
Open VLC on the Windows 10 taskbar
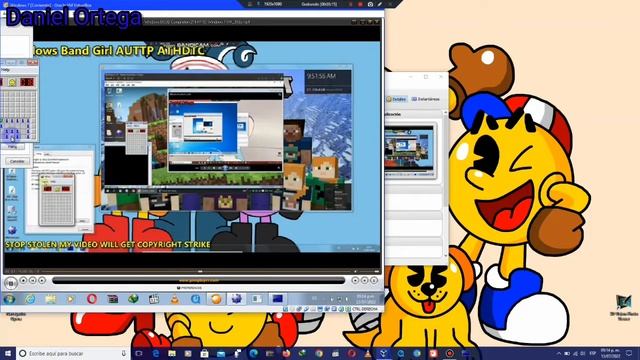[368, 353]
